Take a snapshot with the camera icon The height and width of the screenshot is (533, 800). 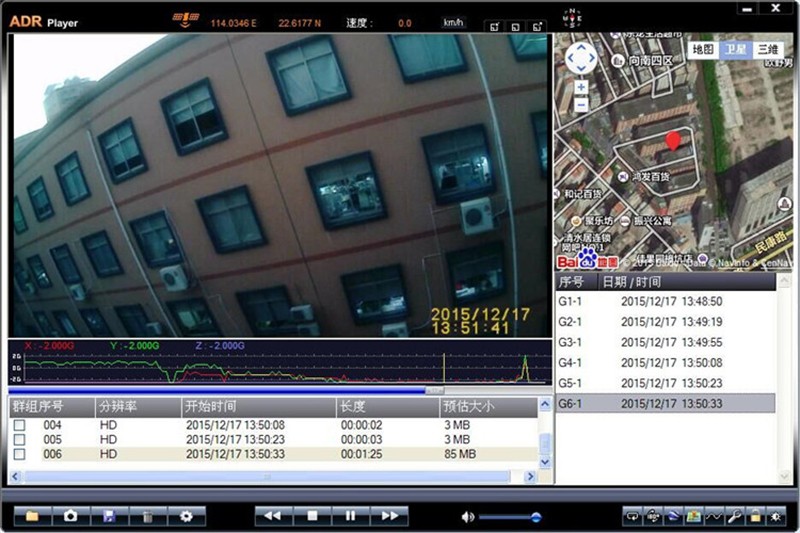point(70,516)
